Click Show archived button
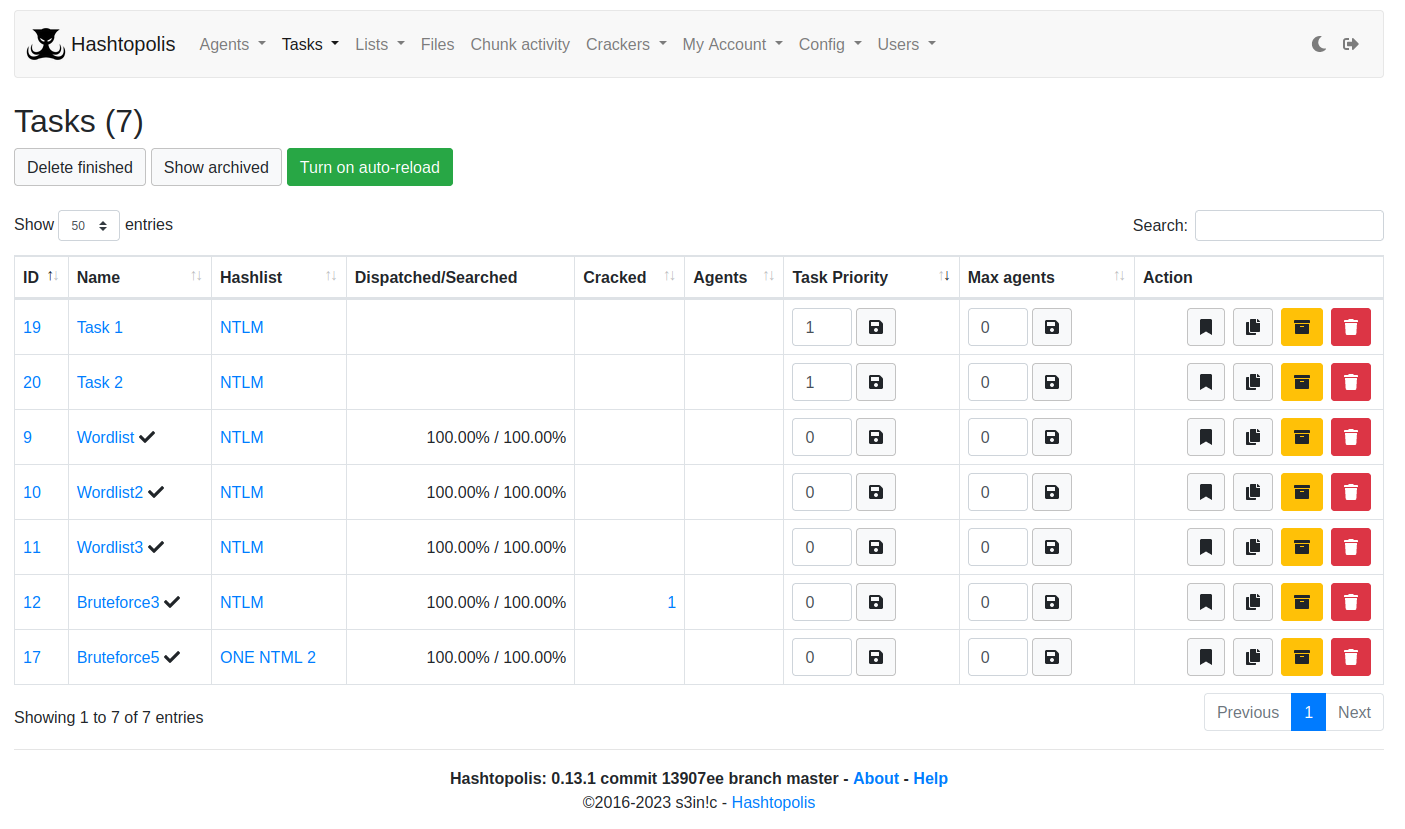 pos(216,167)
